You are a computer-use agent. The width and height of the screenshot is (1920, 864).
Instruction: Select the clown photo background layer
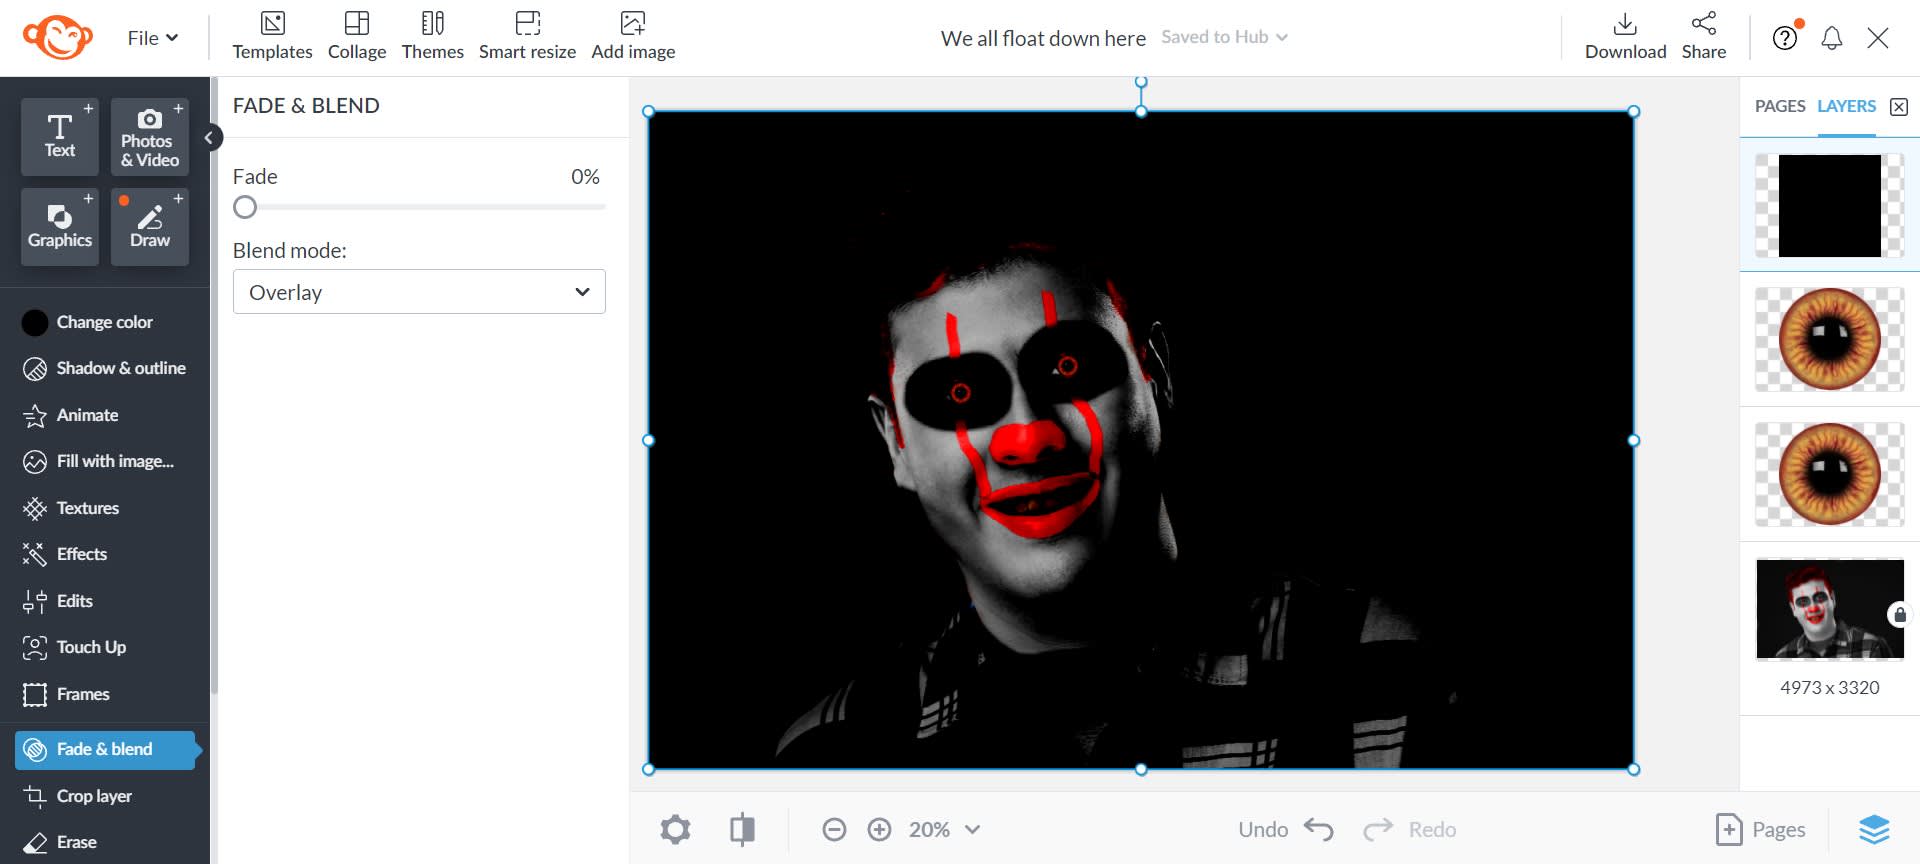click(1829, 609)
